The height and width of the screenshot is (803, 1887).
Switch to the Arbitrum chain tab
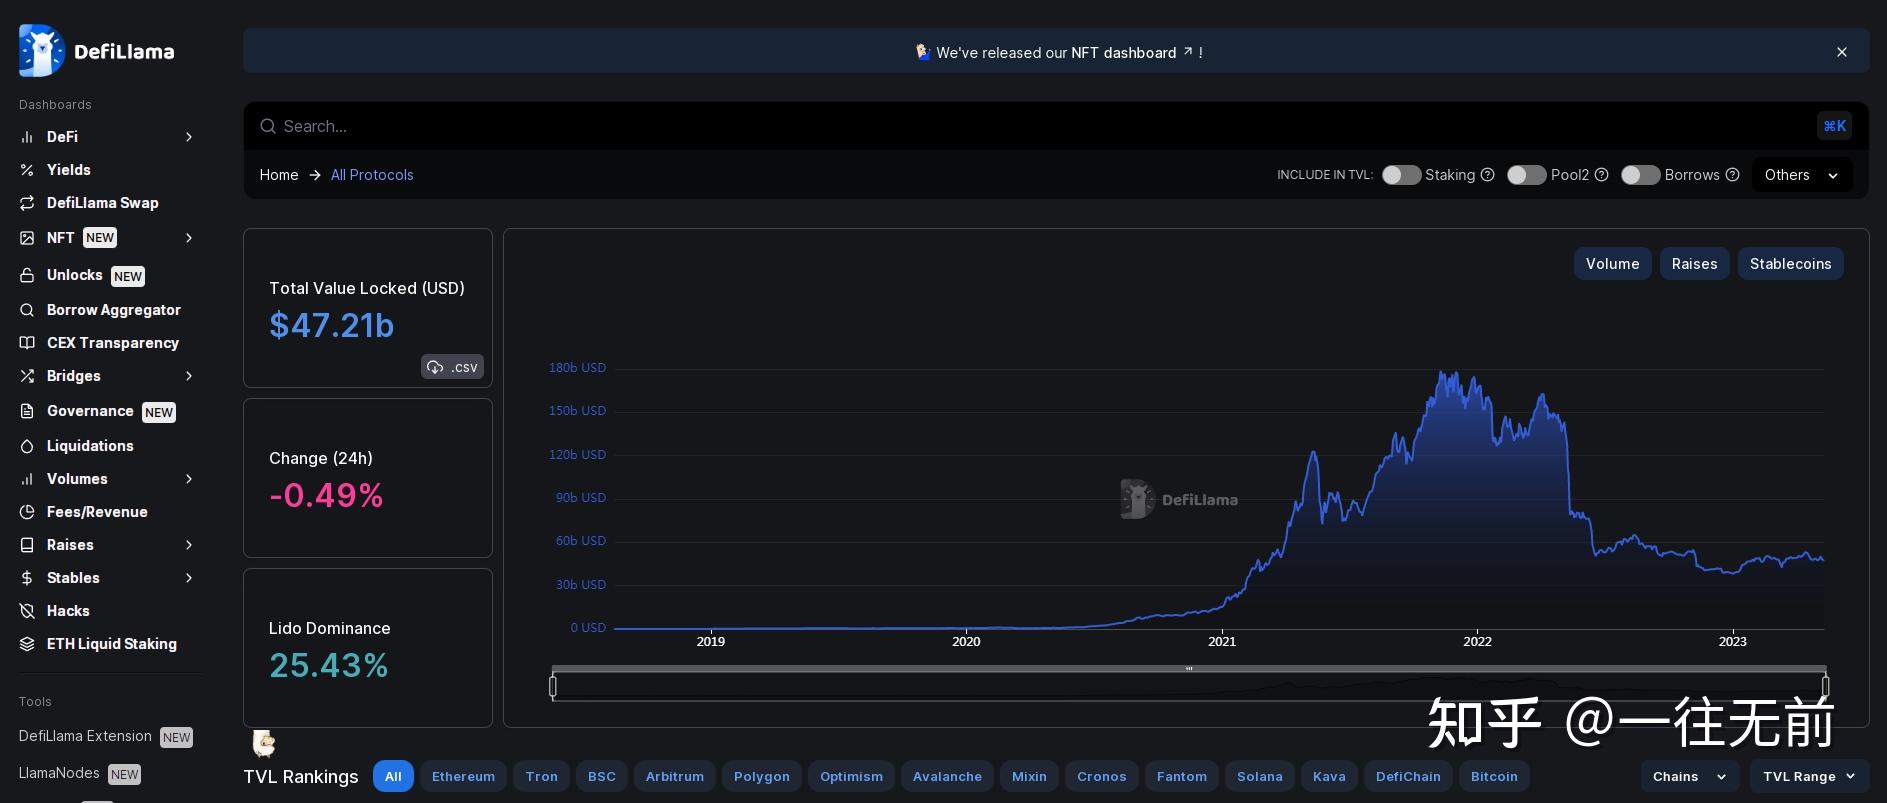coord(674,776)
